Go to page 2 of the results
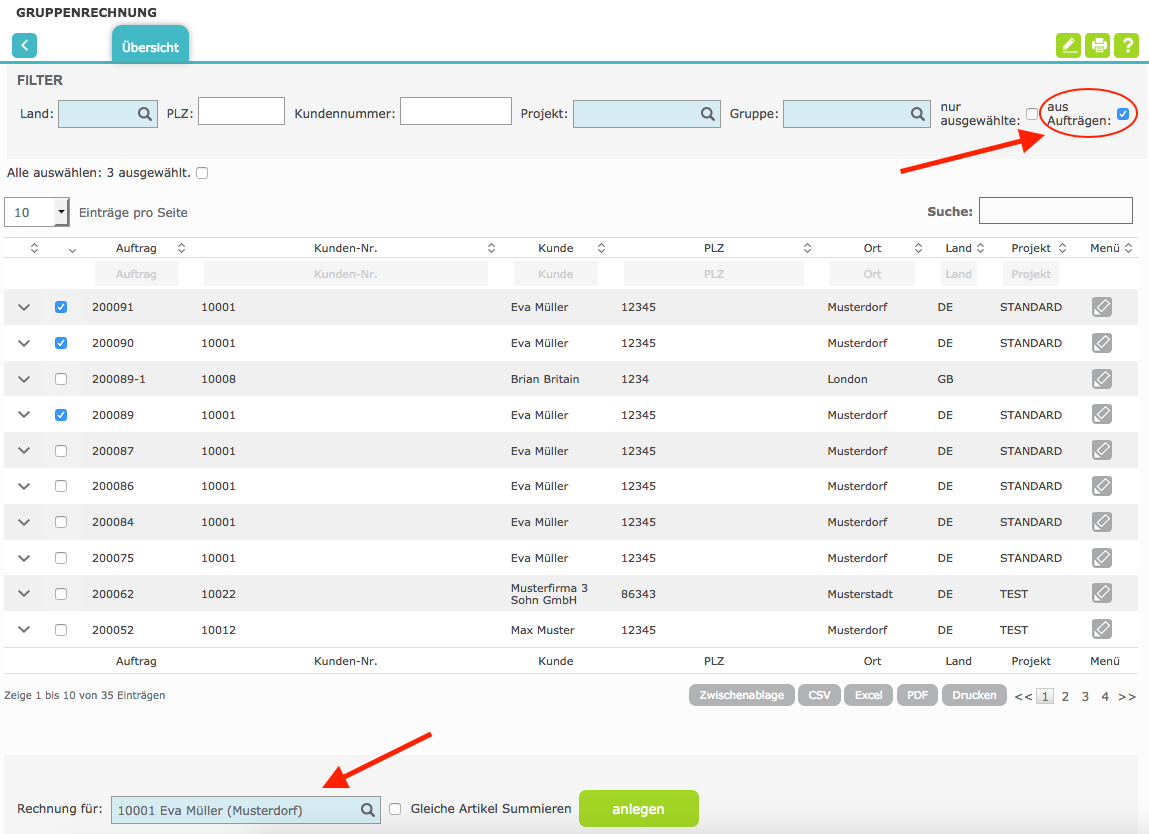 tap(1065, 696)
